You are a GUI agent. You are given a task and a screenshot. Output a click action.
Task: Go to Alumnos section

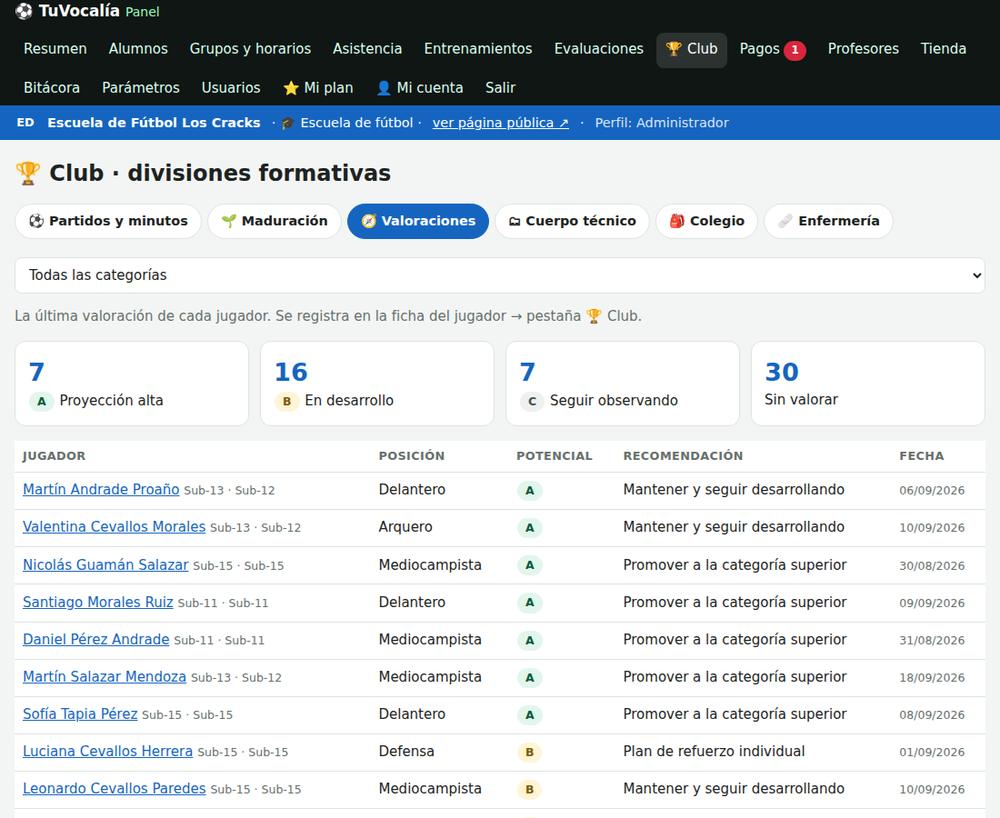point(138,49)
